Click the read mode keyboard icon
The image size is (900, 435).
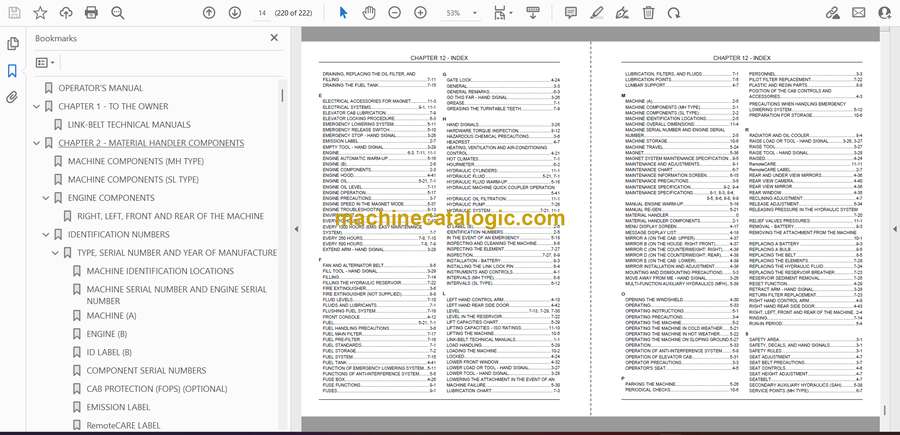(x=533, y=13)
